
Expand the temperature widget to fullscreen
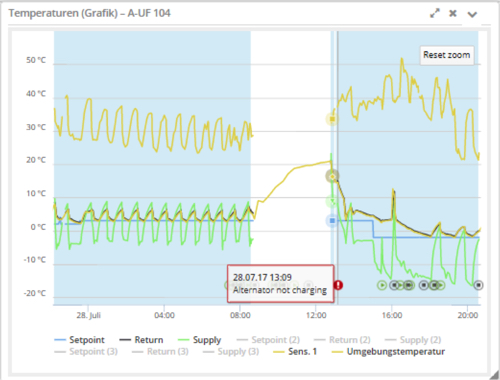435,13
